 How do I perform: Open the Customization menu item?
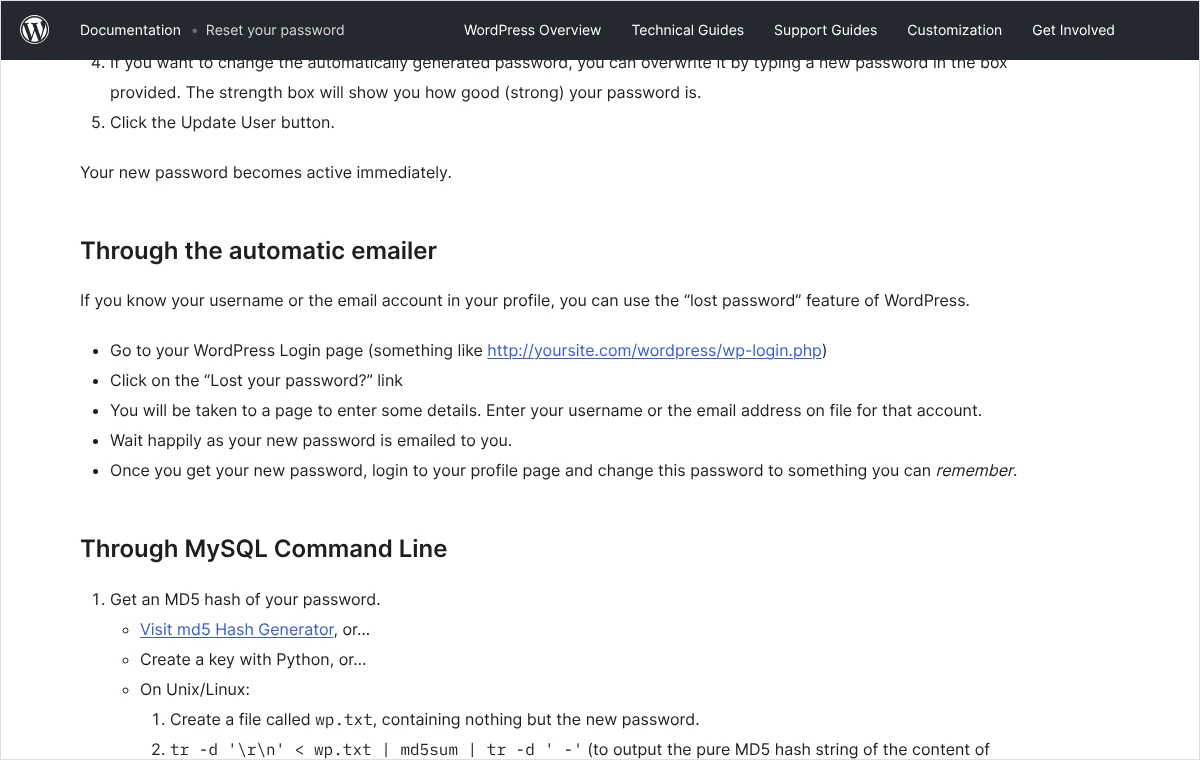coord(955,30)
